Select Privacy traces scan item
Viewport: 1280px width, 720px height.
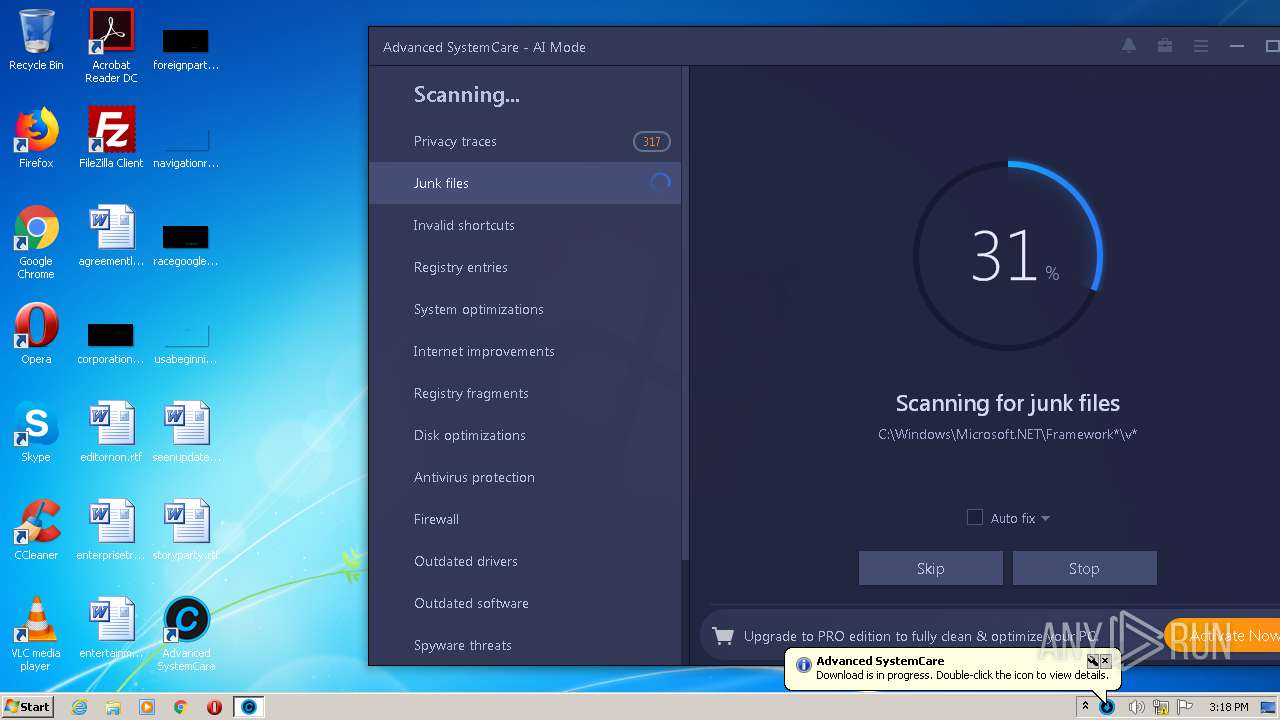pos(525,141)
